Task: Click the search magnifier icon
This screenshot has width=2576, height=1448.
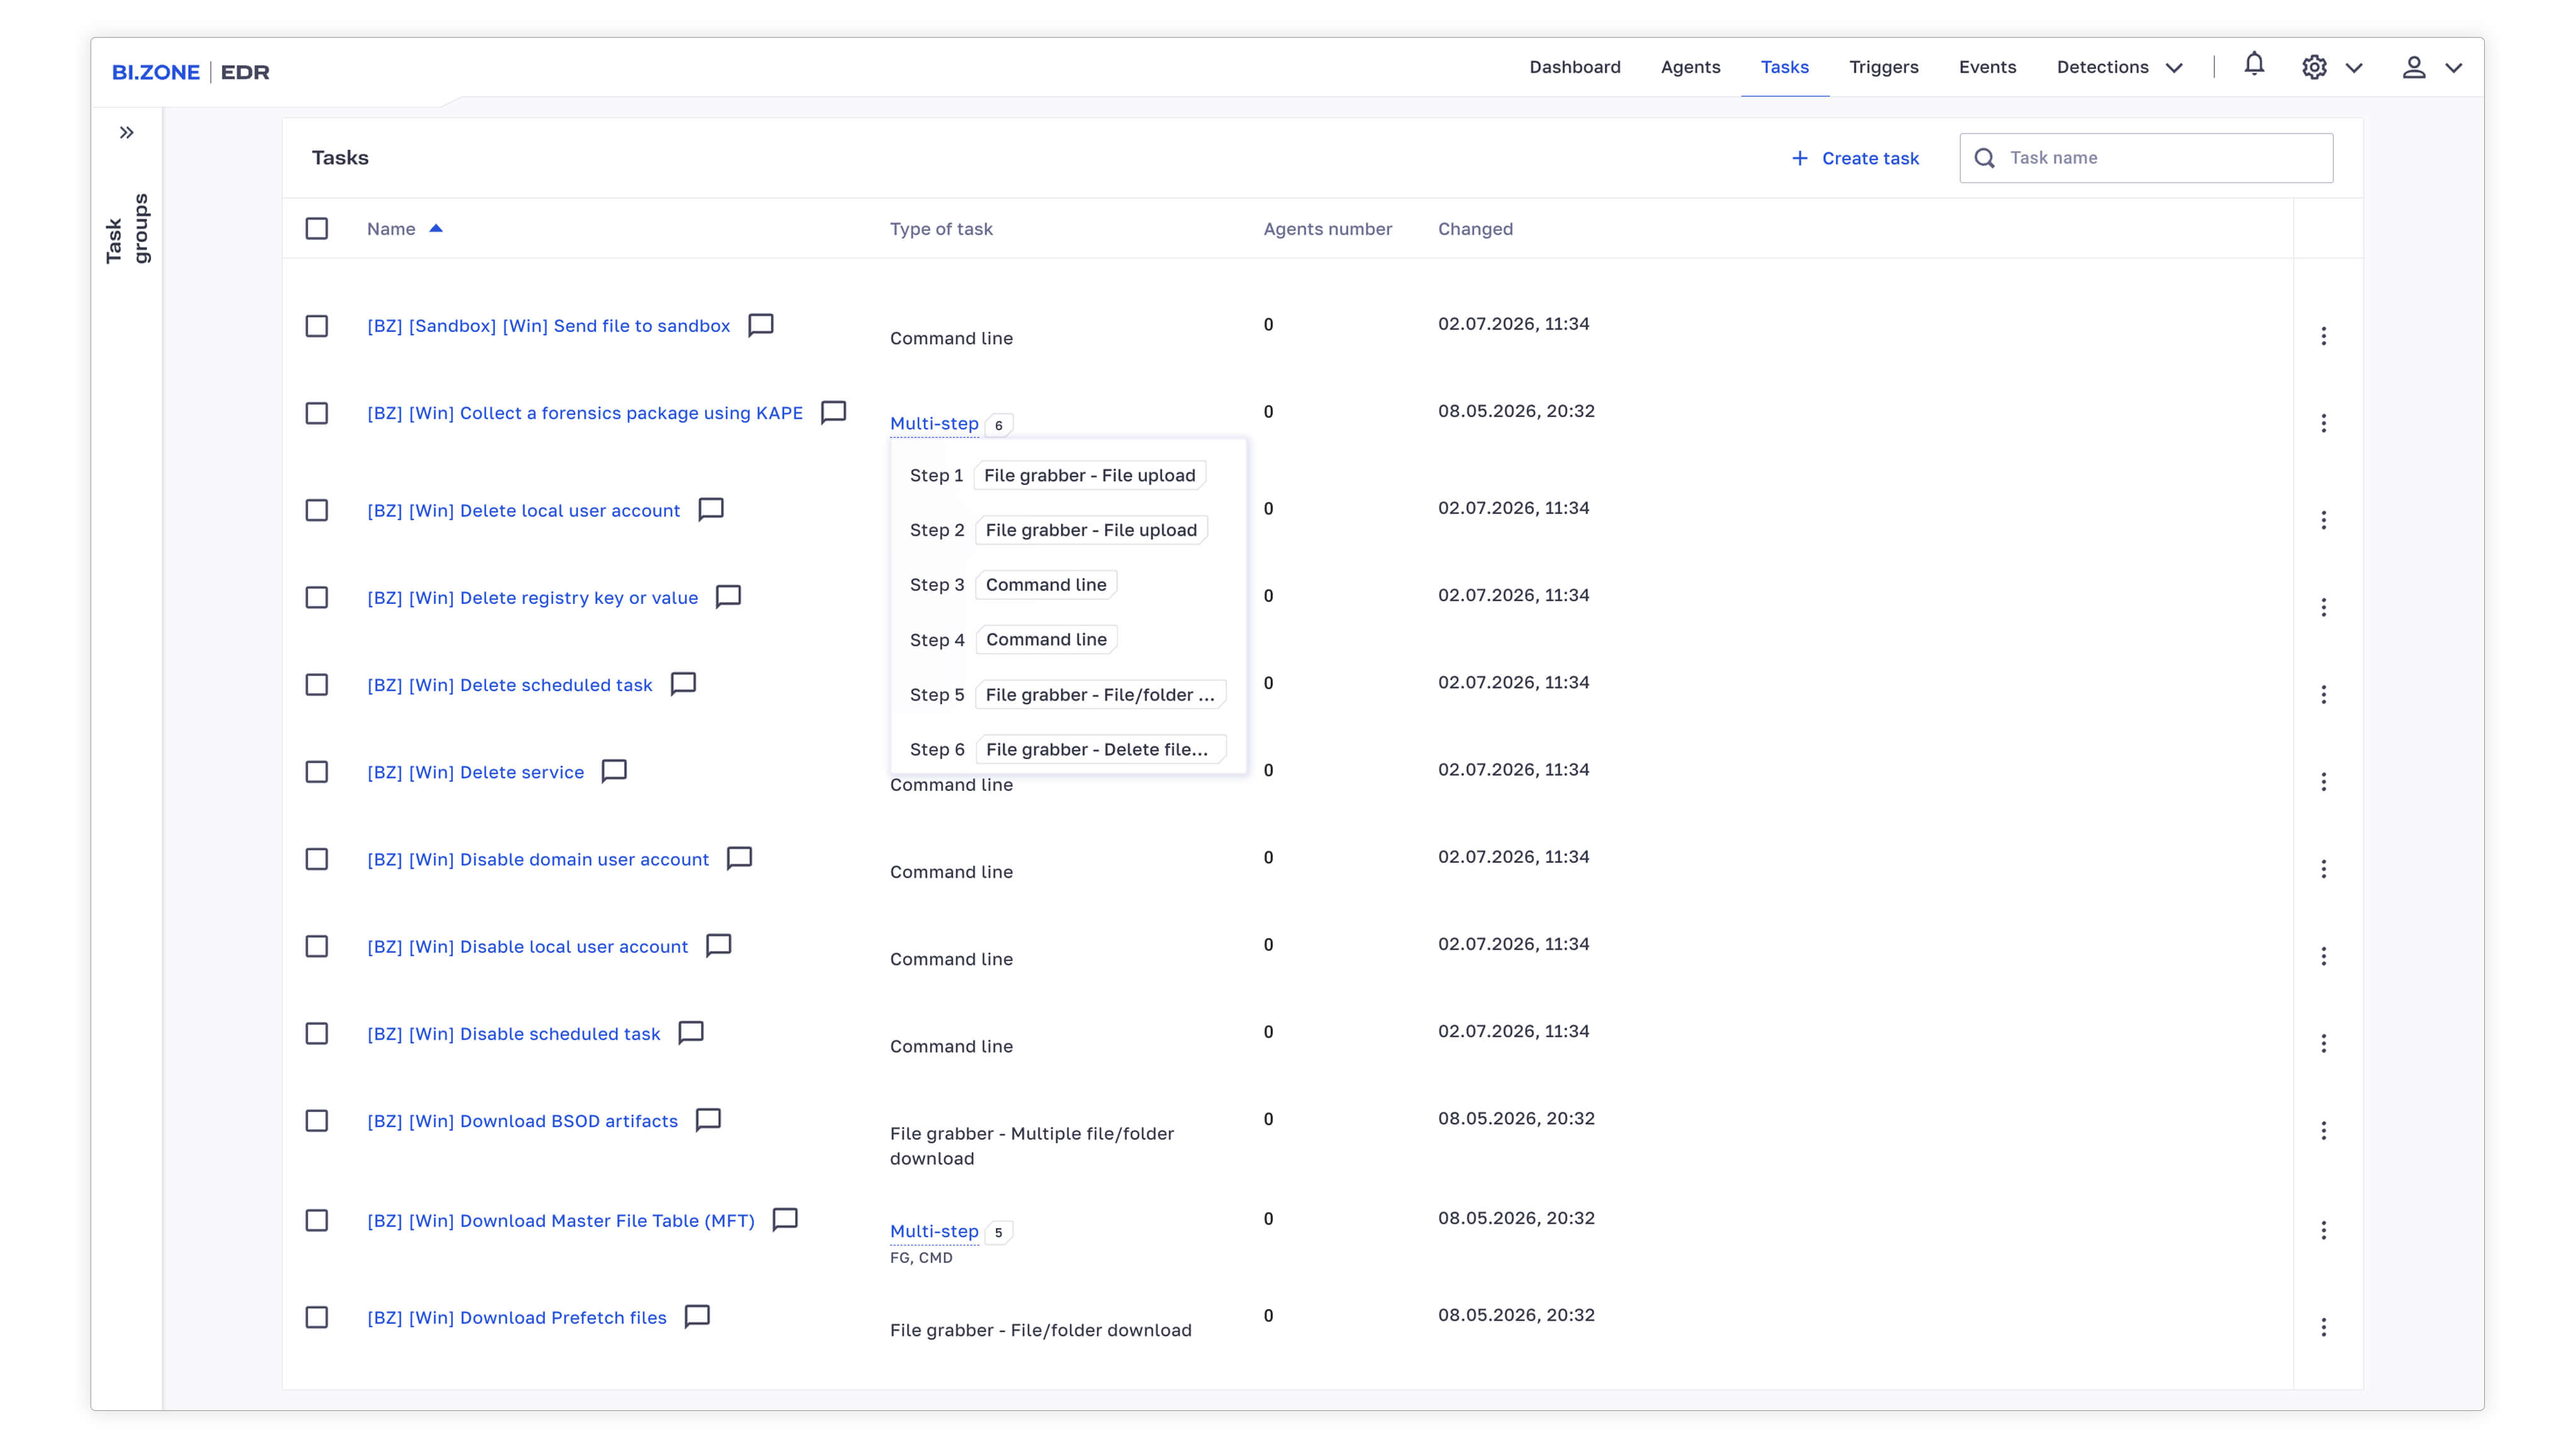Action: click(x=1984, y=158)
